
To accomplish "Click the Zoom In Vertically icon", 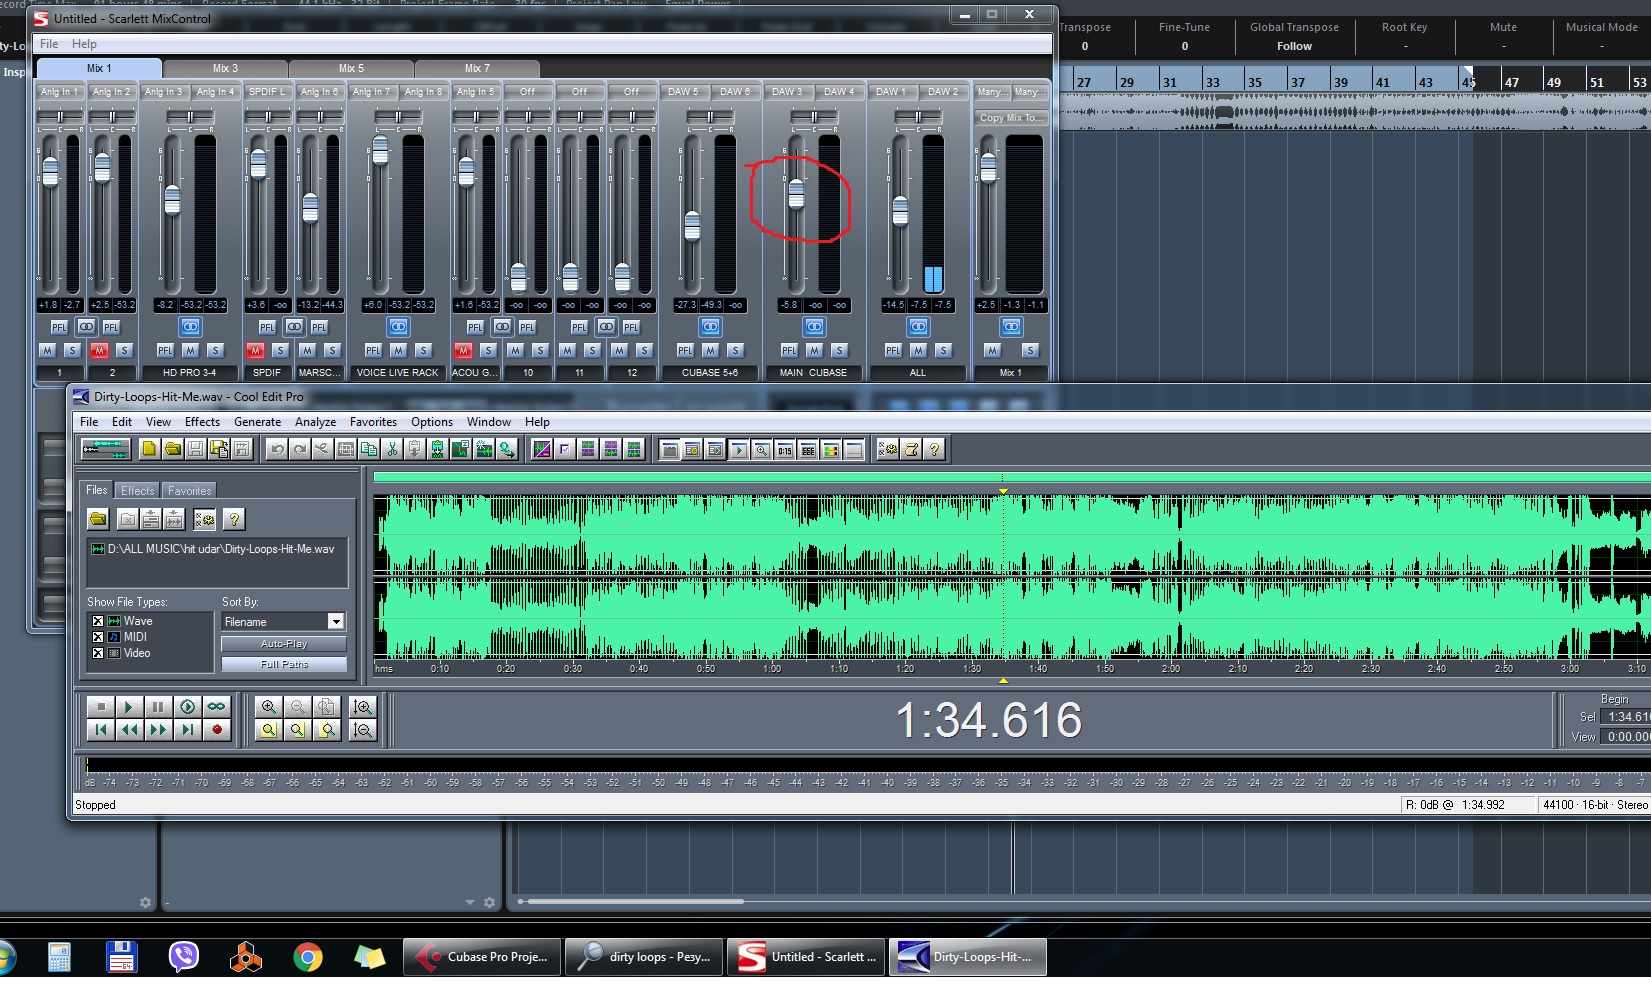I will coord(363,707).
